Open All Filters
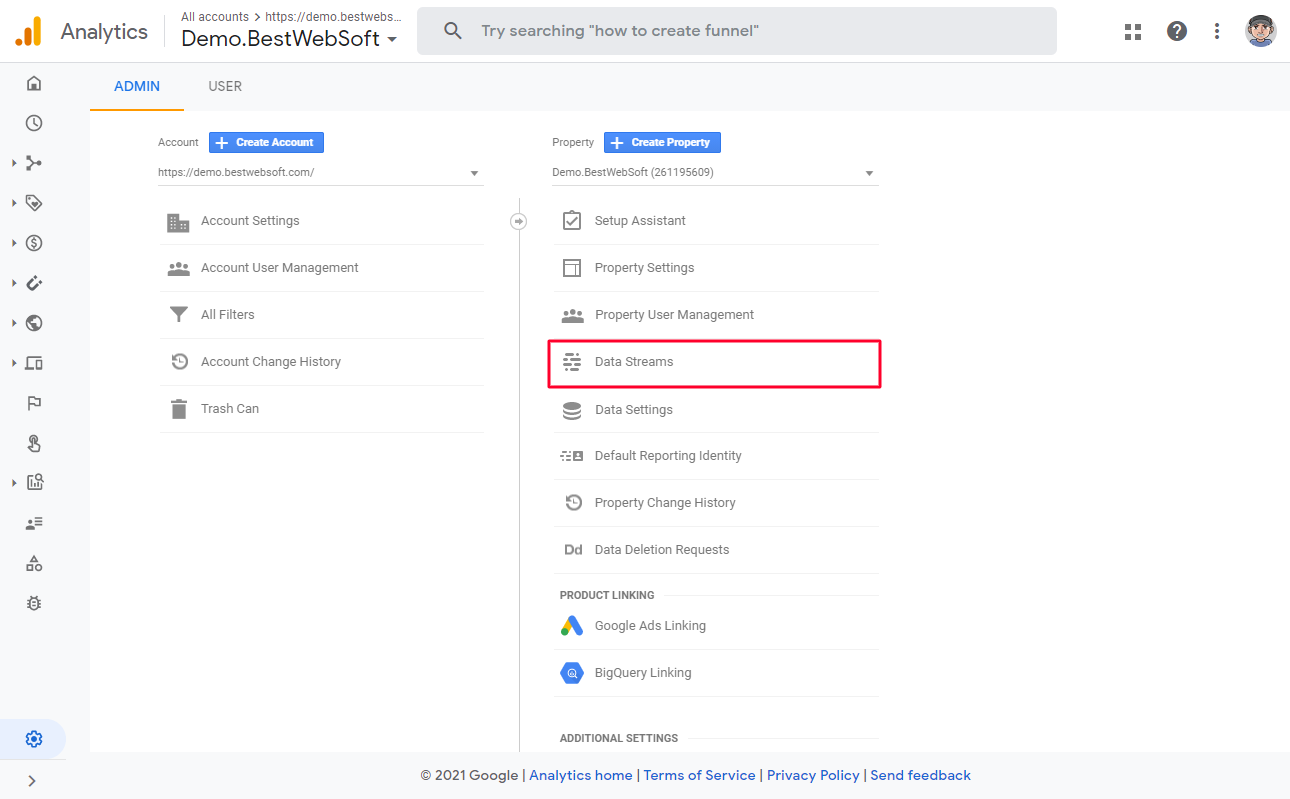1290x799 pixels. pyautogui.click(x=321, y=315)
